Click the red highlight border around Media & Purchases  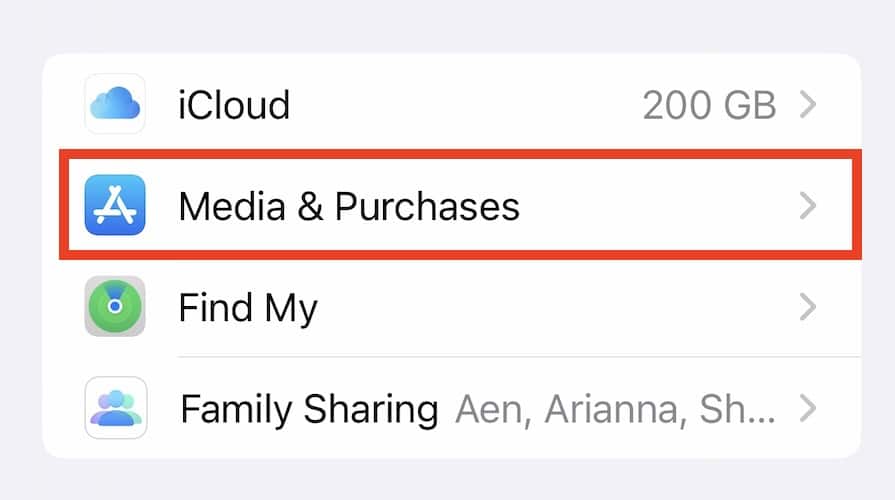455,153
